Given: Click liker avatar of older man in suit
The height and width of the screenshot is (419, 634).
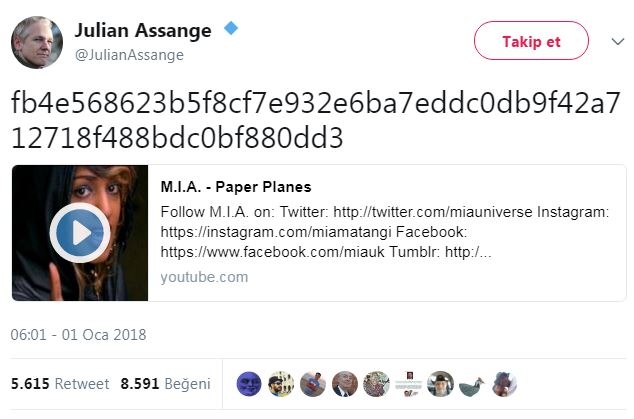Looking at the screenshot, I should [345, 383].
